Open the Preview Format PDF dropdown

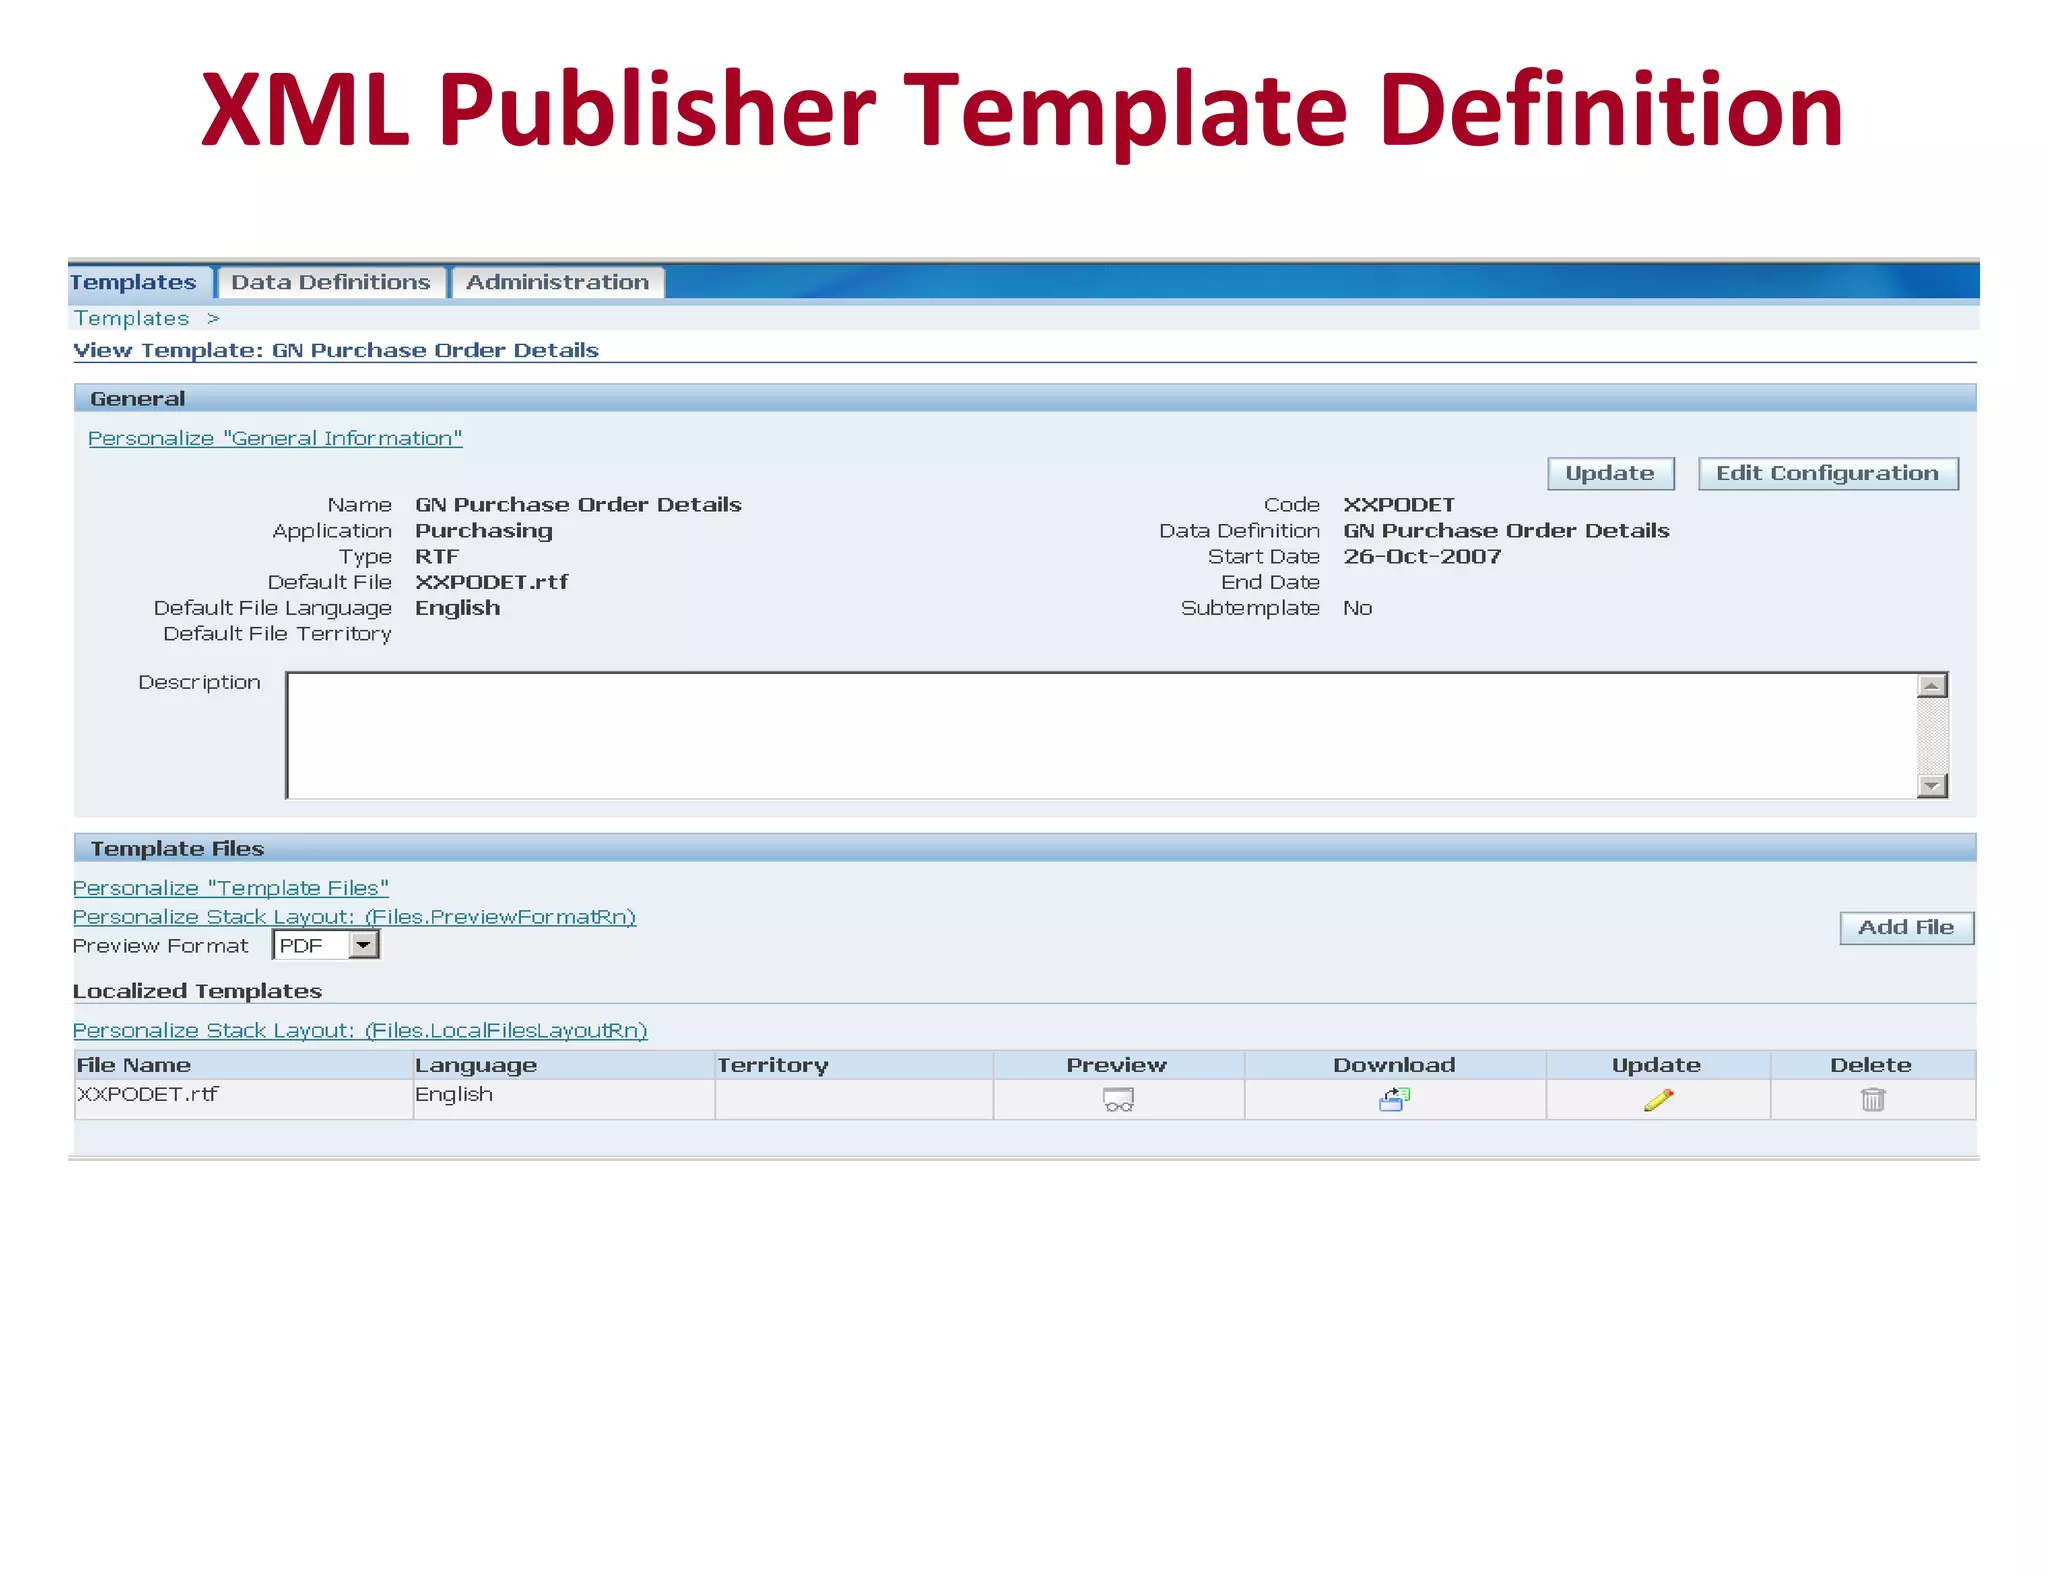tap(364, 945)
